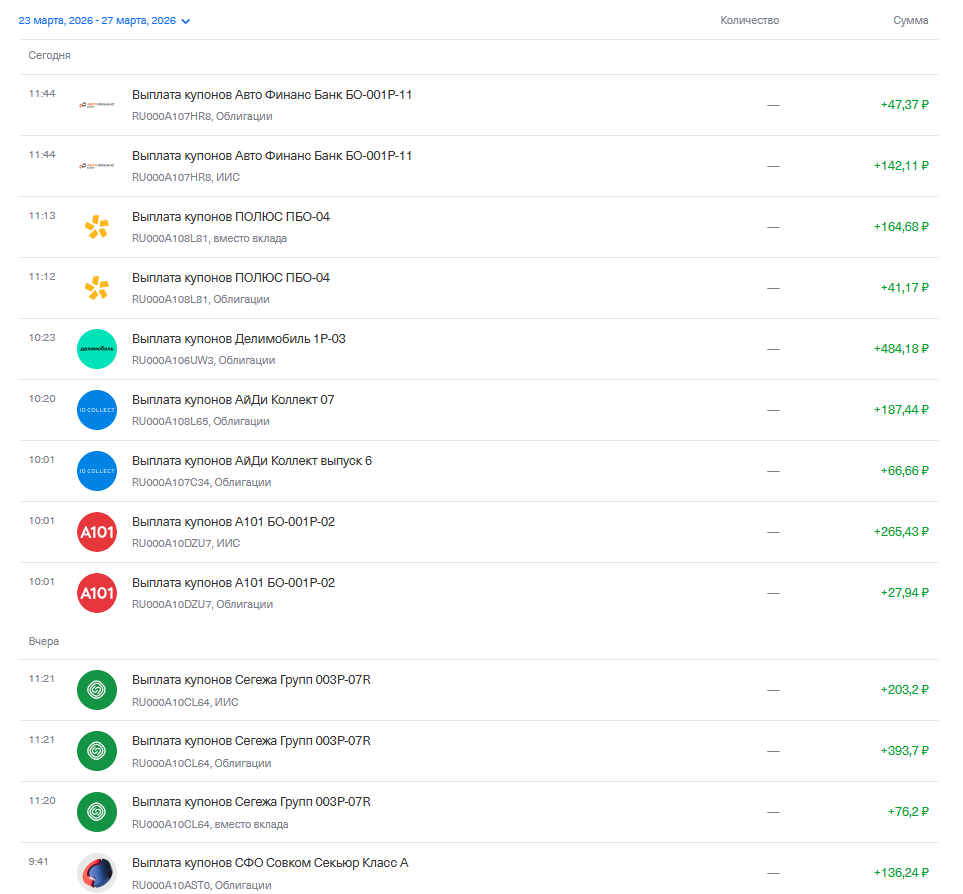963x894 pixels.
Task: Select the amount '+203,2 ₽'
Action: pyautogui.click(x=904, y=690)
